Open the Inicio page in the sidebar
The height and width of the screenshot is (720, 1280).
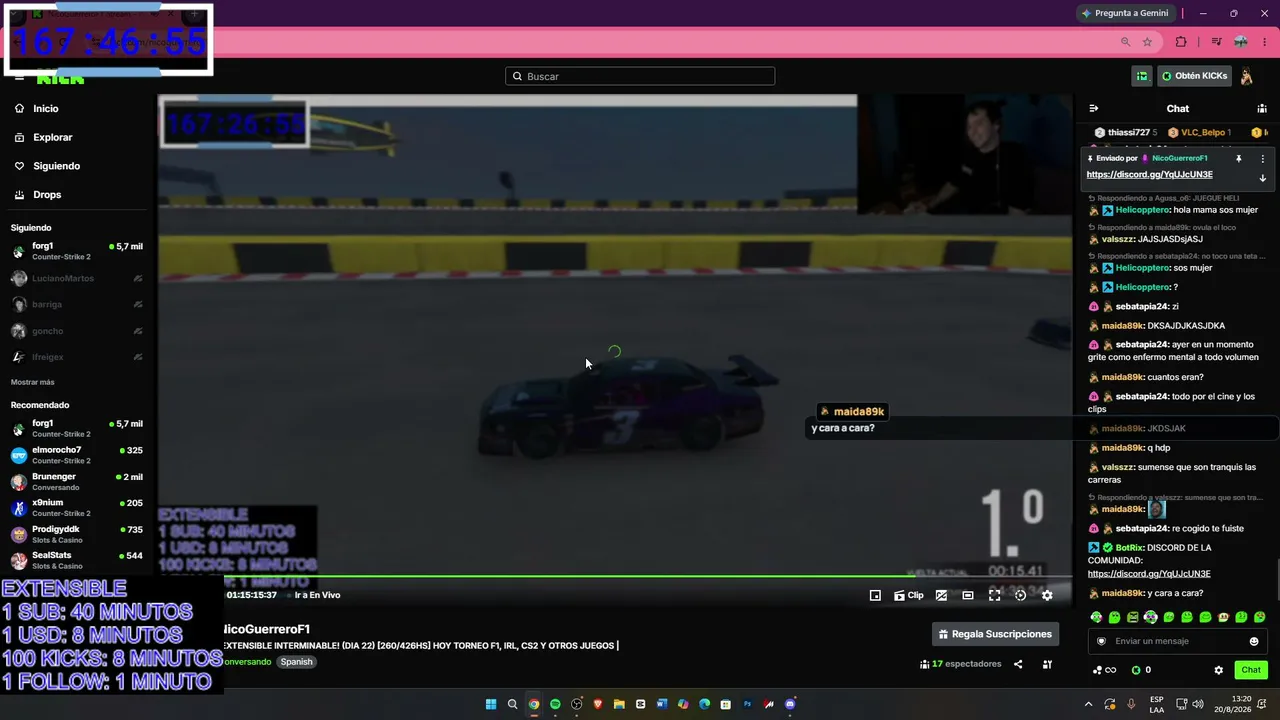click(x=37, y=108)
